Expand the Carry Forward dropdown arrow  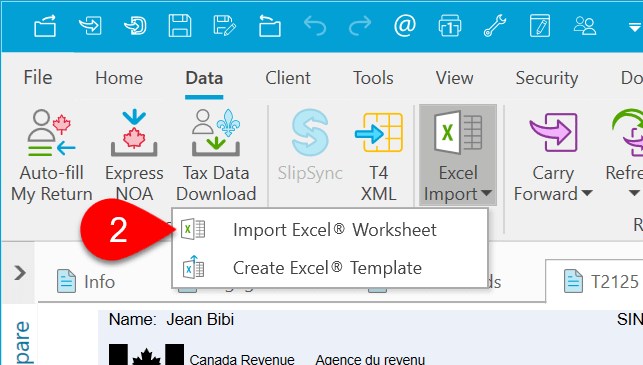pyautogui.click(x=587, y=193)
